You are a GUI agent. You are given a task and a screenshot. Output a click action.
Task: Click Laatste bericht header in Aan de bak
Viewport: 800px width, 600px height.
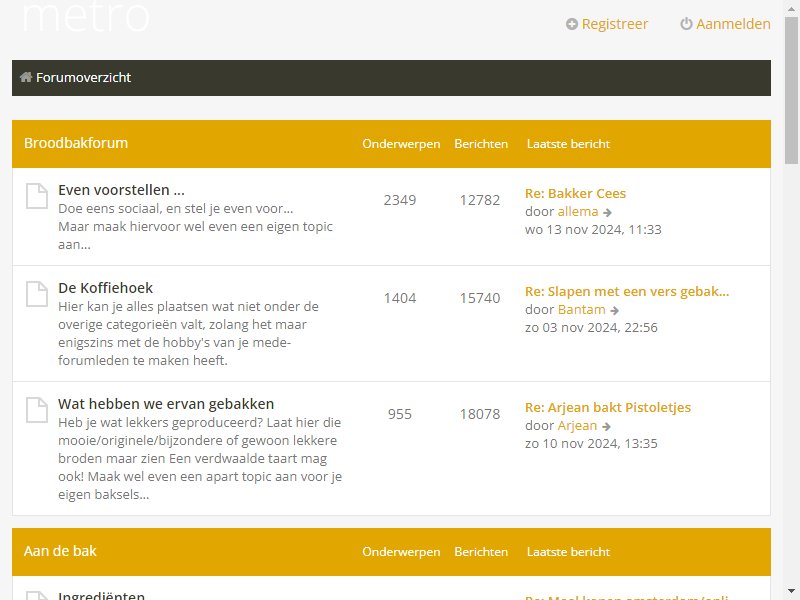click(568, 552)
